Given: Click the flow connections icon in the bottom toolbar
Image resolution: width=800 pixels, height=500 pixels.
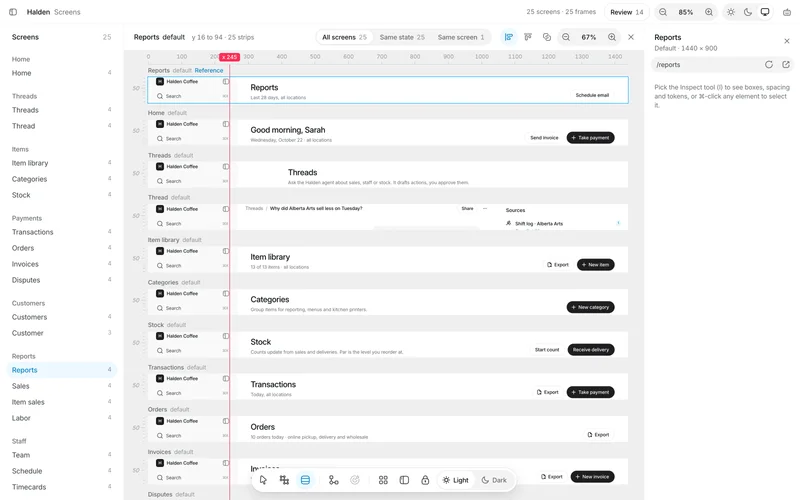Looking at the screenshot, I should (x=334, y=480).
